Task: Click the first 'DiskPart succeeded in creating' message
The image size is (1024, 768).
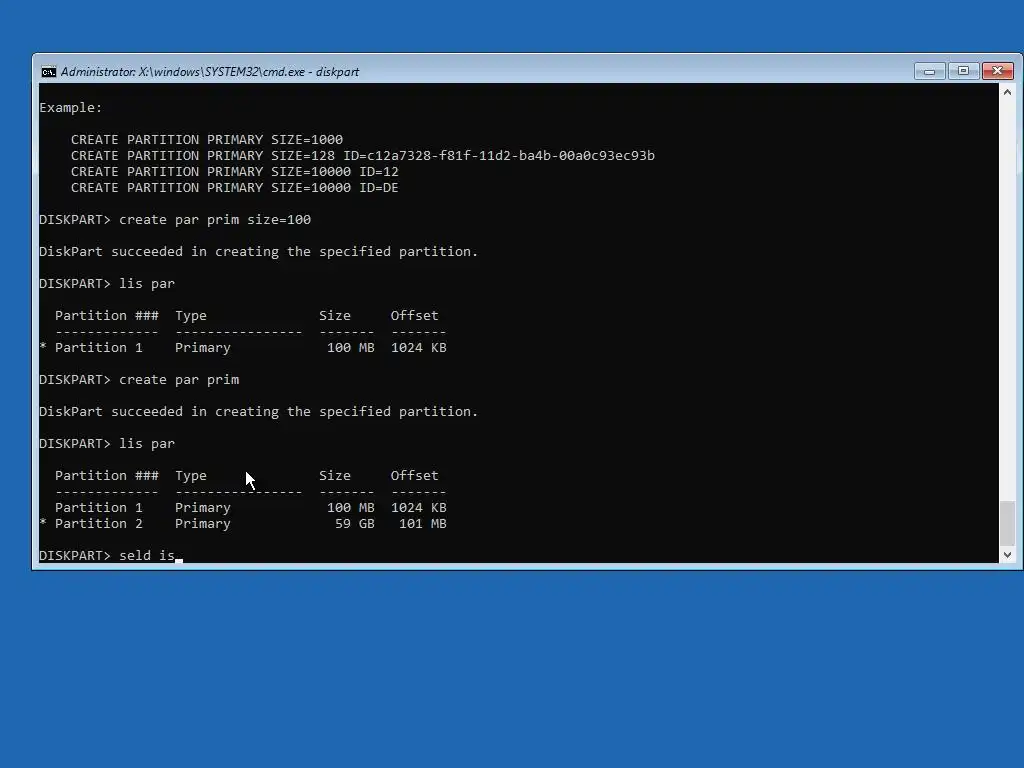Action: pos(259,251)
